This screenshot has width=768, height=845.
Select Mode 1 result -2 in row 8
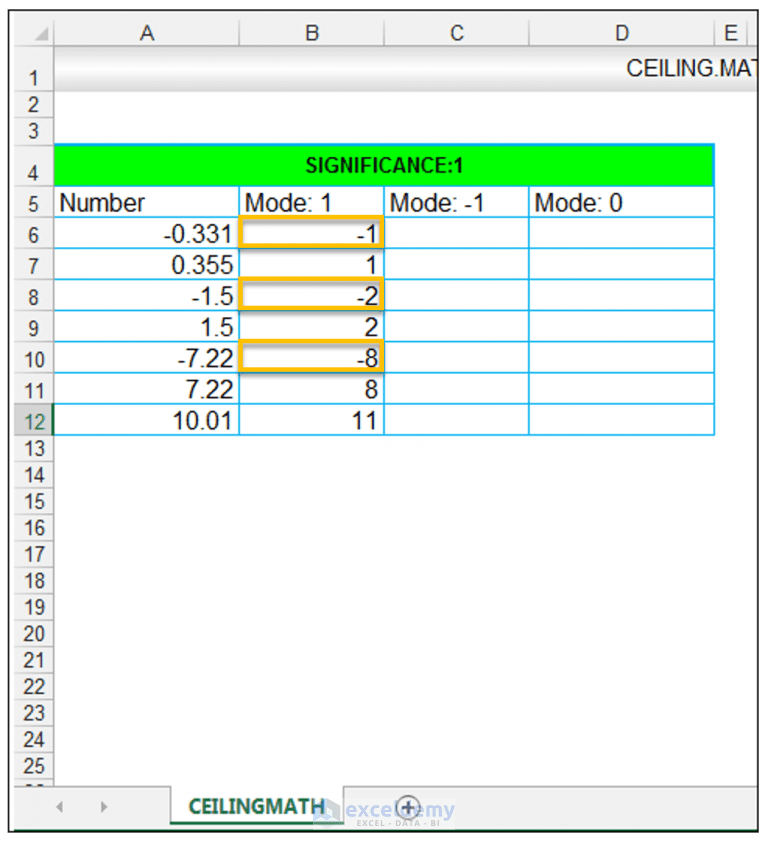click(312, 296)
